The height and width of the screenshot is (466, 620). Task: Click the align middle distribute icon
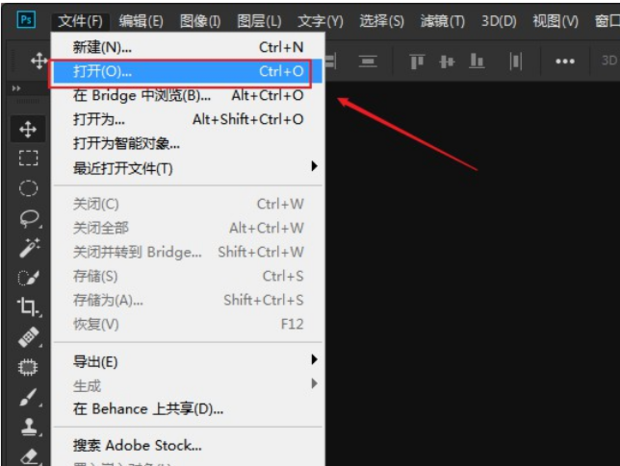point(447,61)
